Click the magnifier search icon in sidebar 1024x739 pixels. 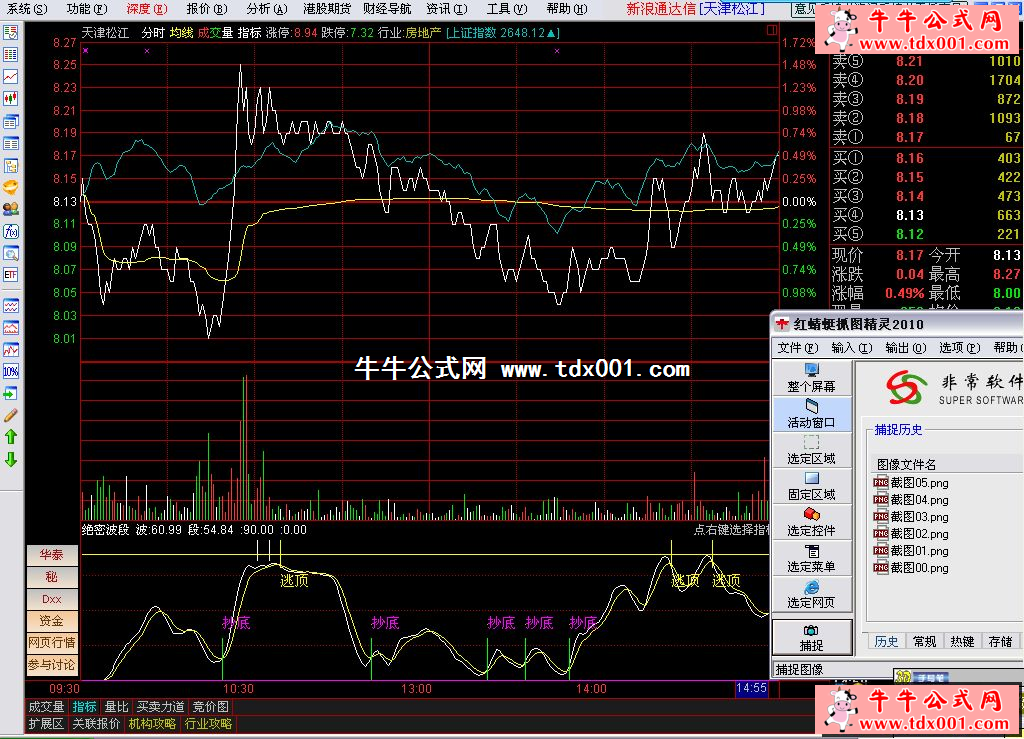[10, 253]
